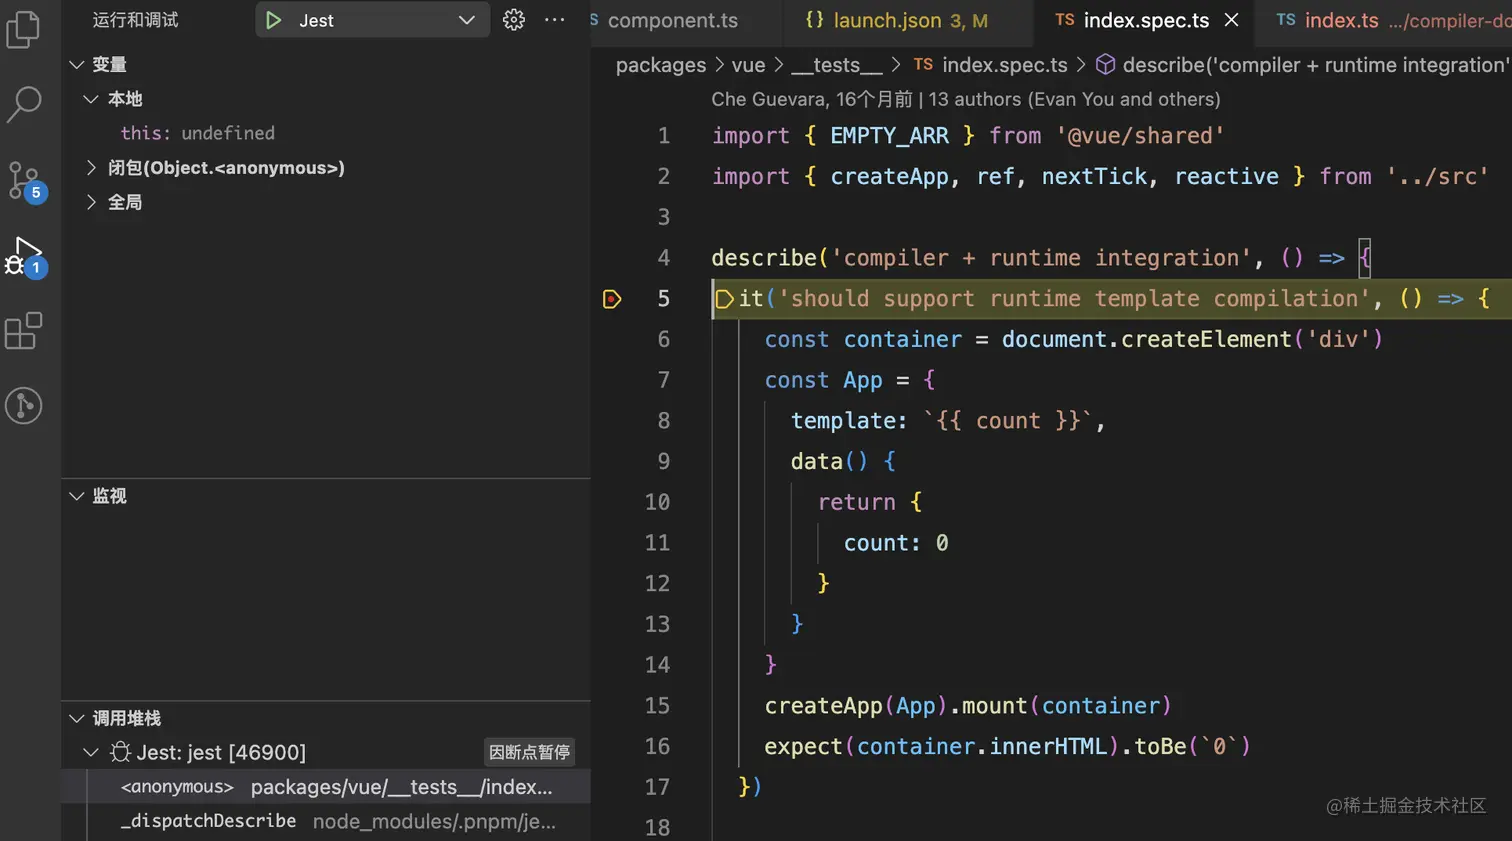
Task: Open the Run and Debug view icon
Action: pyautogui.click(x=26, y=258)
